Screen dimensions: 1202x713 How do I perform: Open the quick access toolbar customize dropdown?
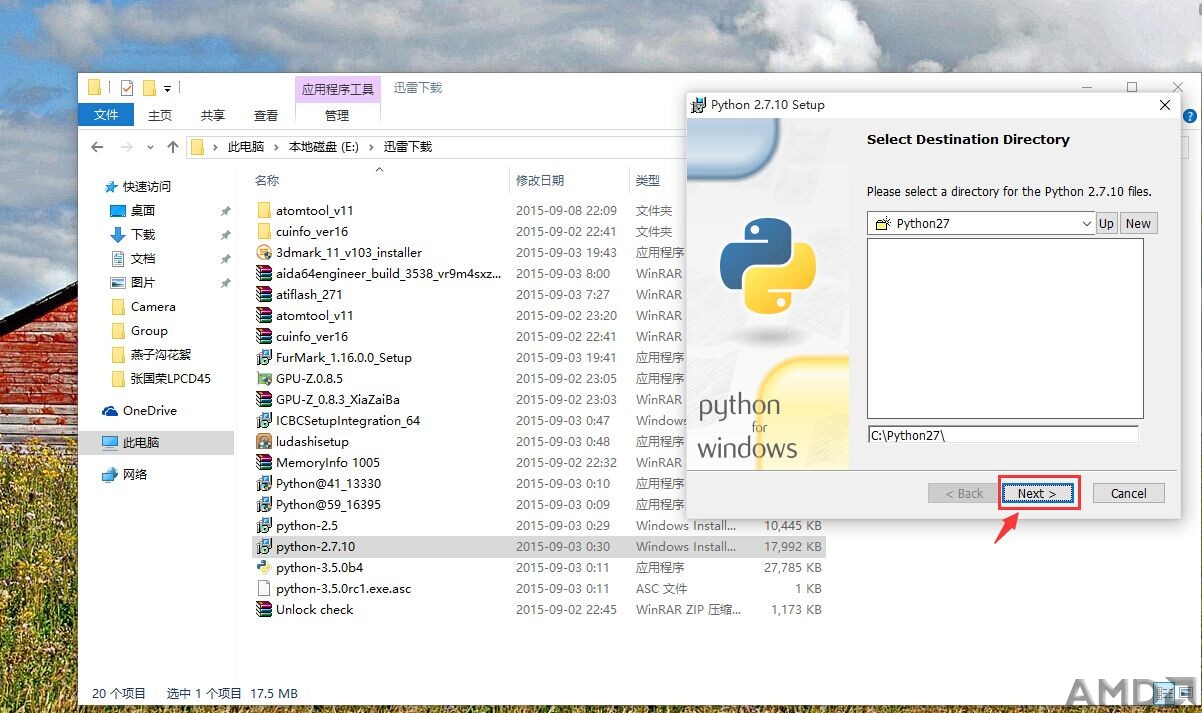click(x=168, y=88)
